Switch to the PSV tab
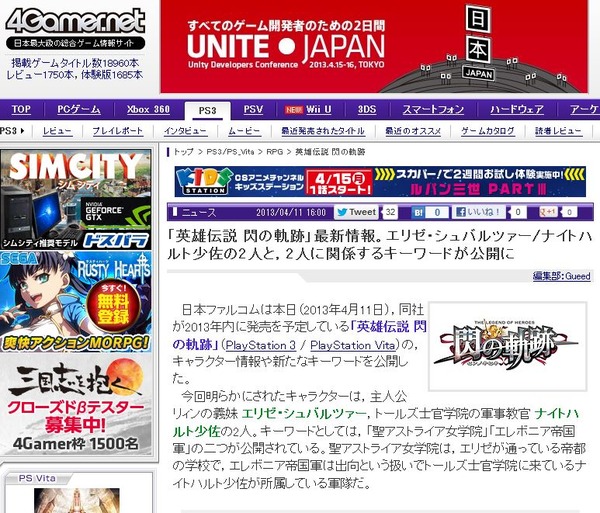 [x=253, y=109]
